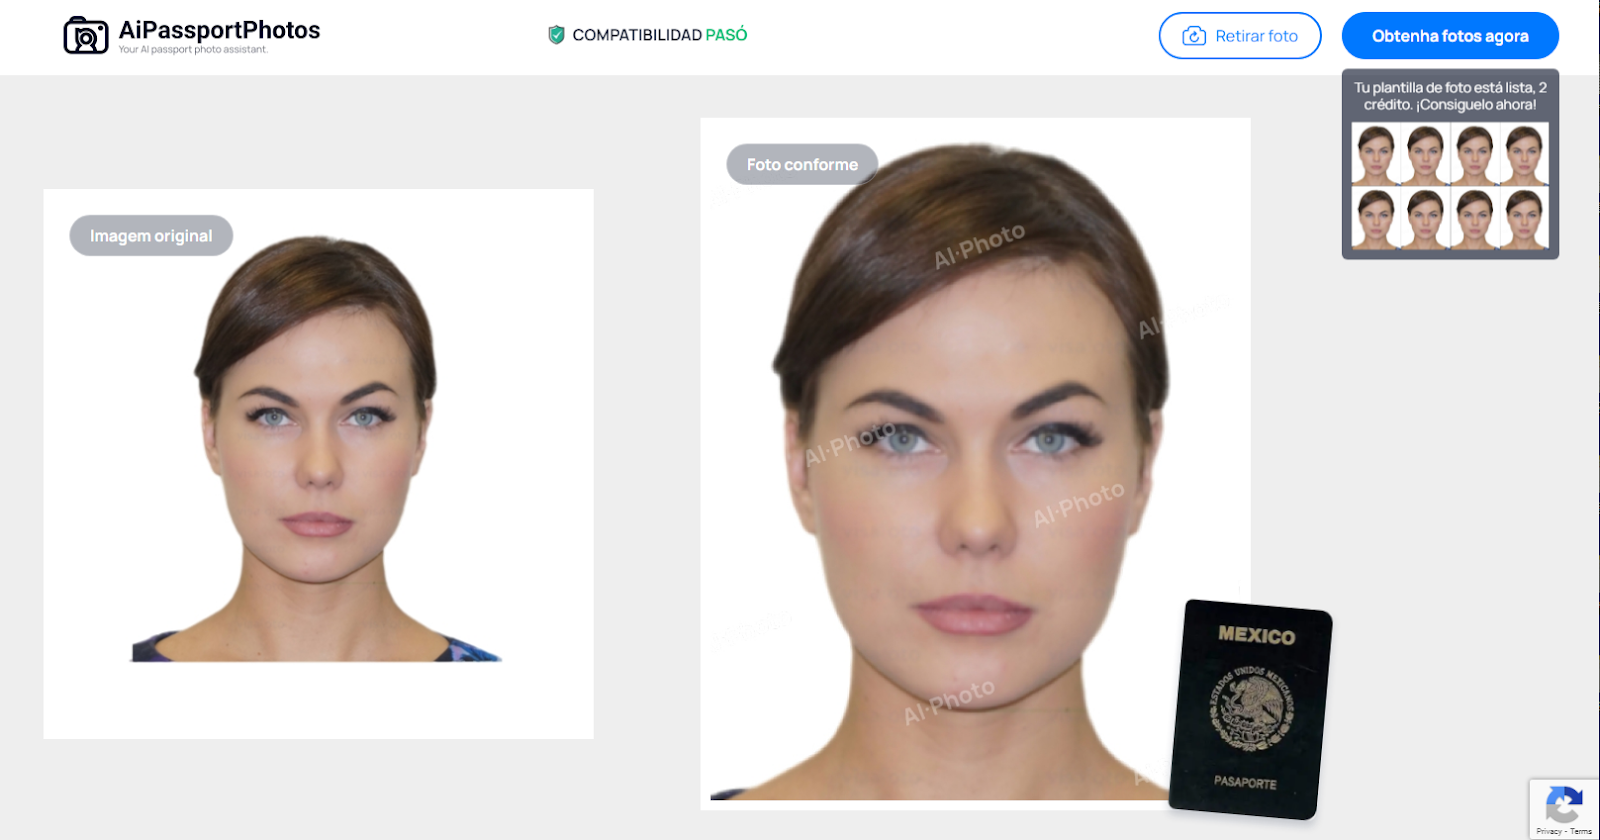This screenshot has width=1600, height=840.
Task: Click the 'Tu plantilla de foto está lista' message
Action: pos(1450,96)
